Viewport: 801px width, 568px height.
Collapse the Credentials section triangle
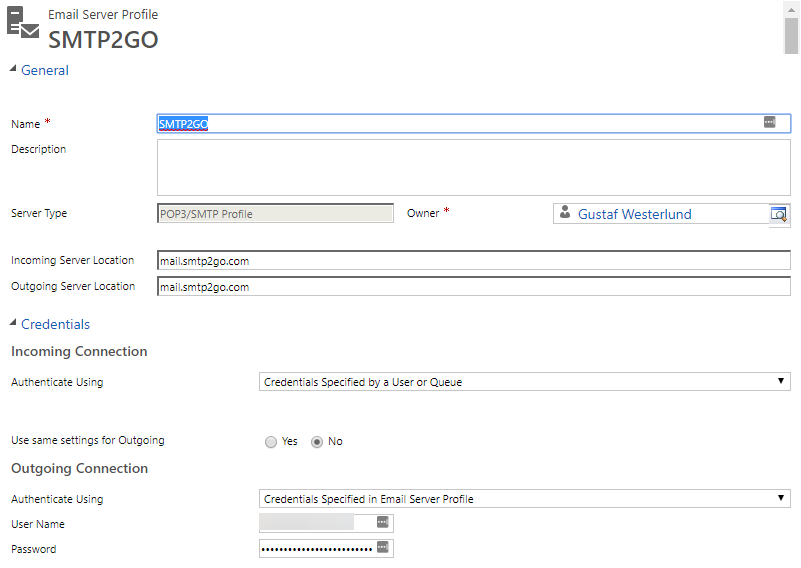[x=13, y=323]
